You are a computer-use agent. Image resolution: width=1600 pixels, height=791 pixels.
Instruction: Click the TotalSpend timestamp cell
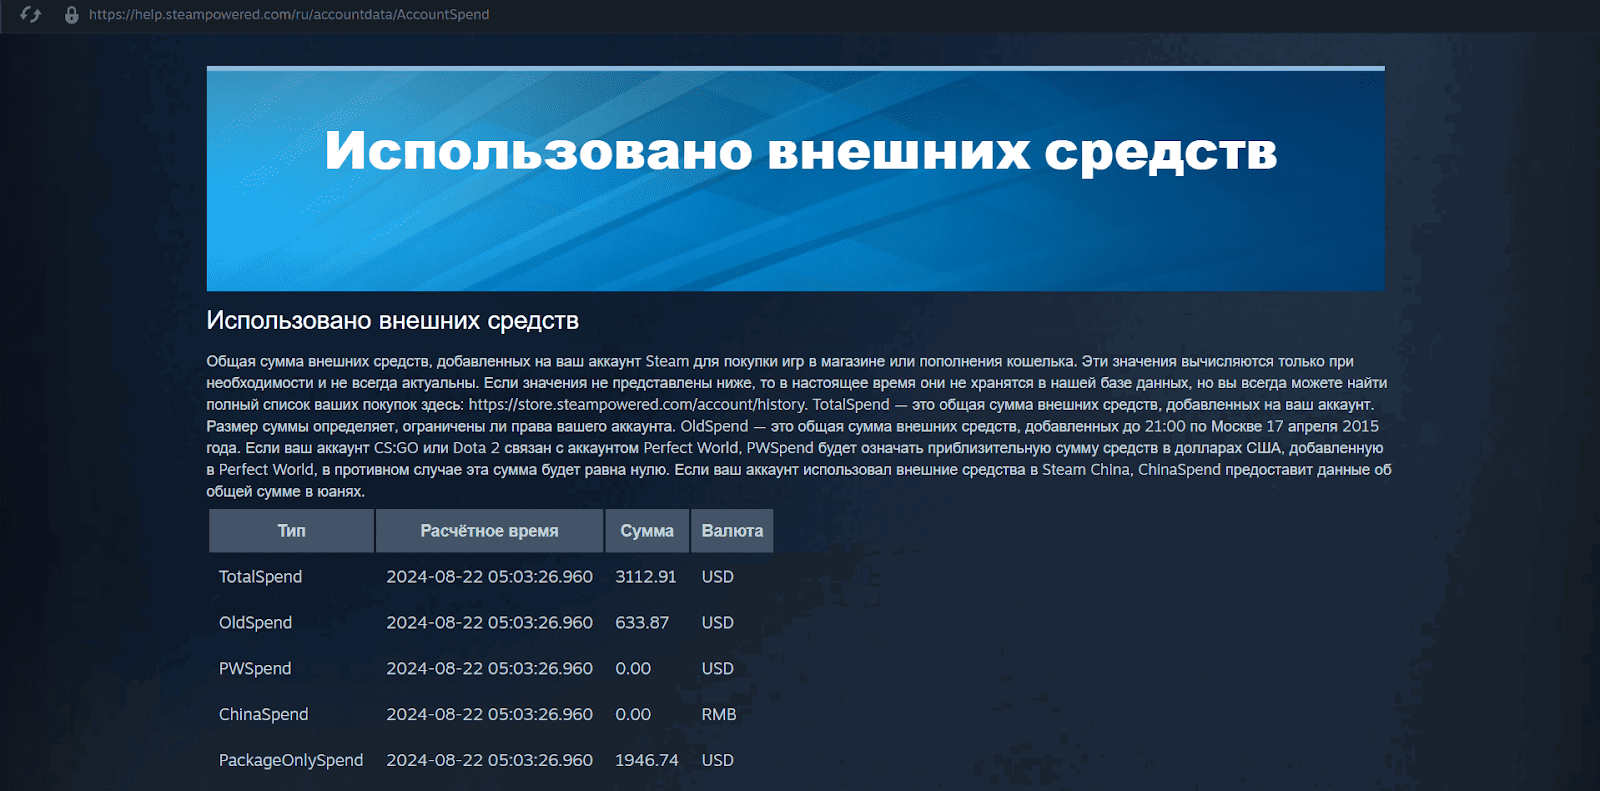pyautogui.click(x=489, y=577)
